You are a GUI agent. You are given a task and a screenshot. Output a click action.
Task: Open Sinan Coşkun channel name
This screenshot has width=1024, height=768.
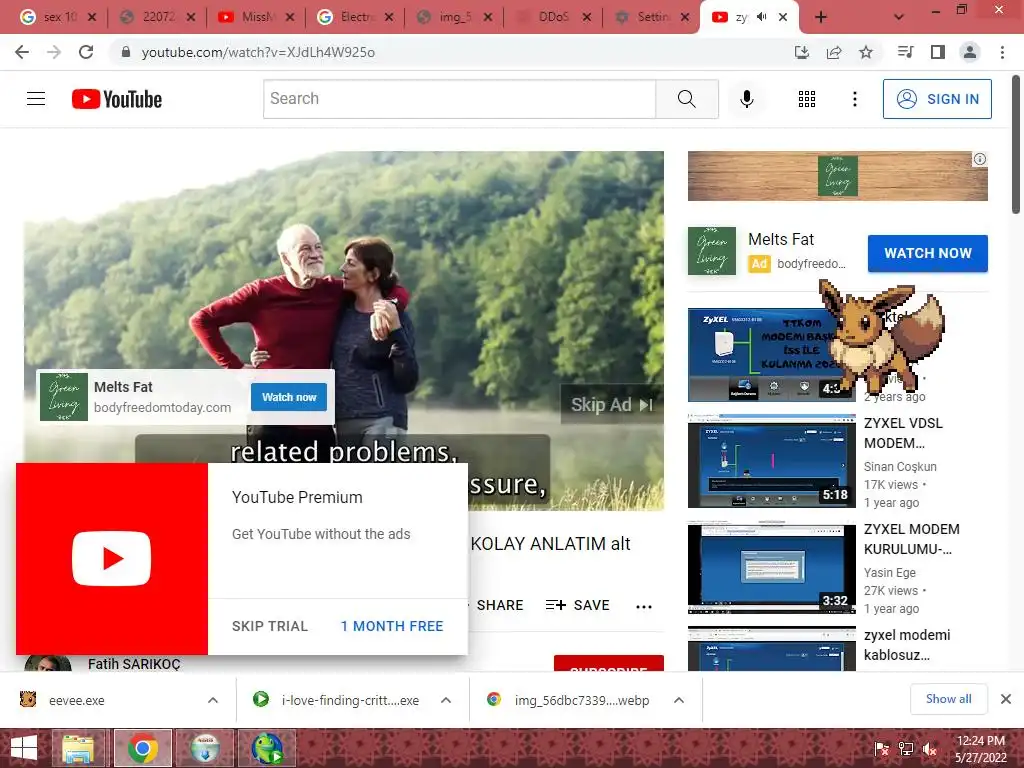coord(900,466)
